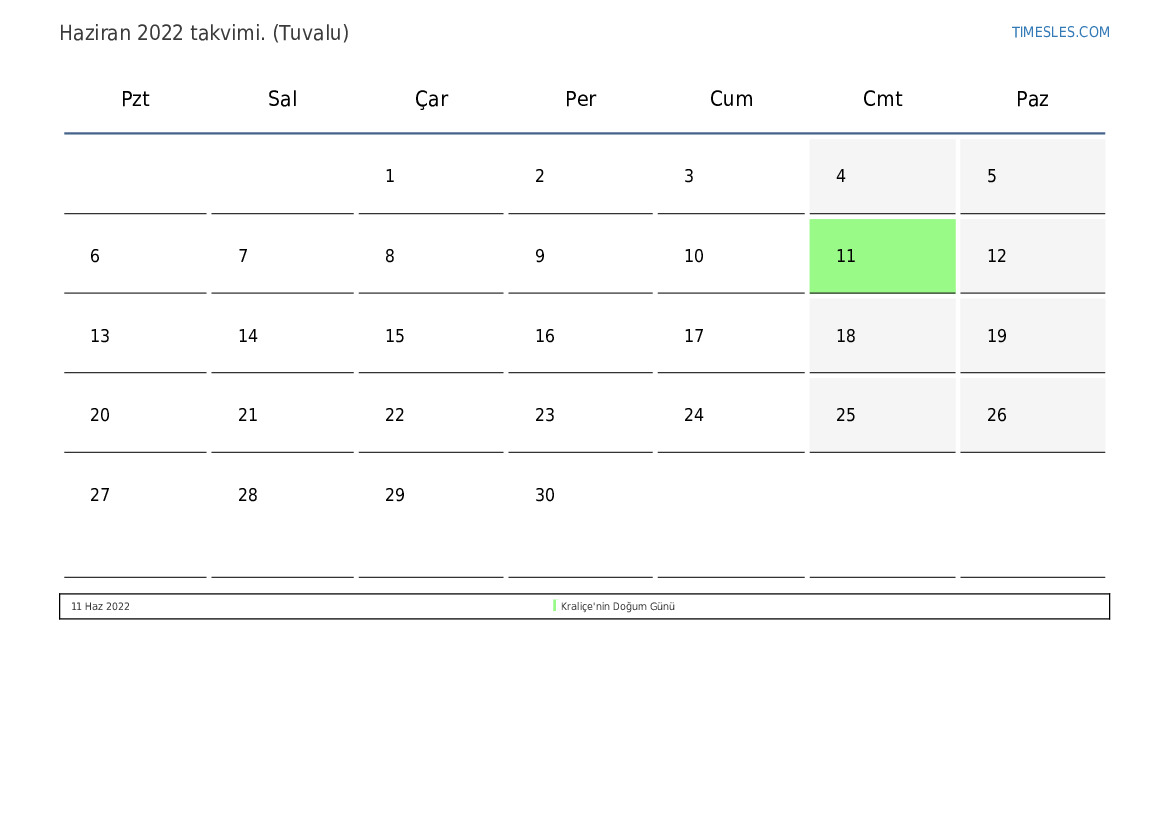Click the Çar weekday header
The width and height of the screenshot is (1169, 827).
[431, 99]
